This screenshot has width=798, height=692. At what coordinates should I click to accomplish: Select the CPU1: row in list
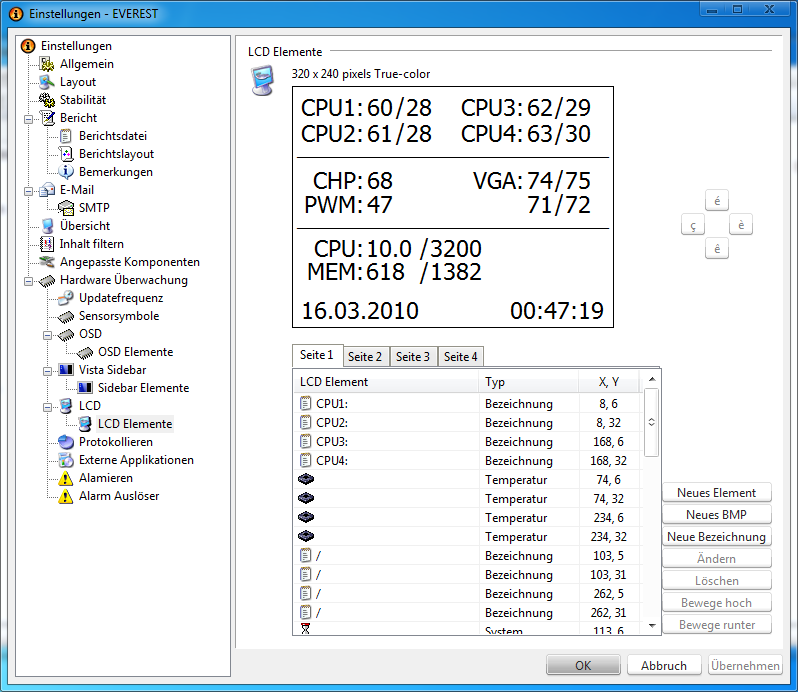pyautogui.click(x=468, y=403)
